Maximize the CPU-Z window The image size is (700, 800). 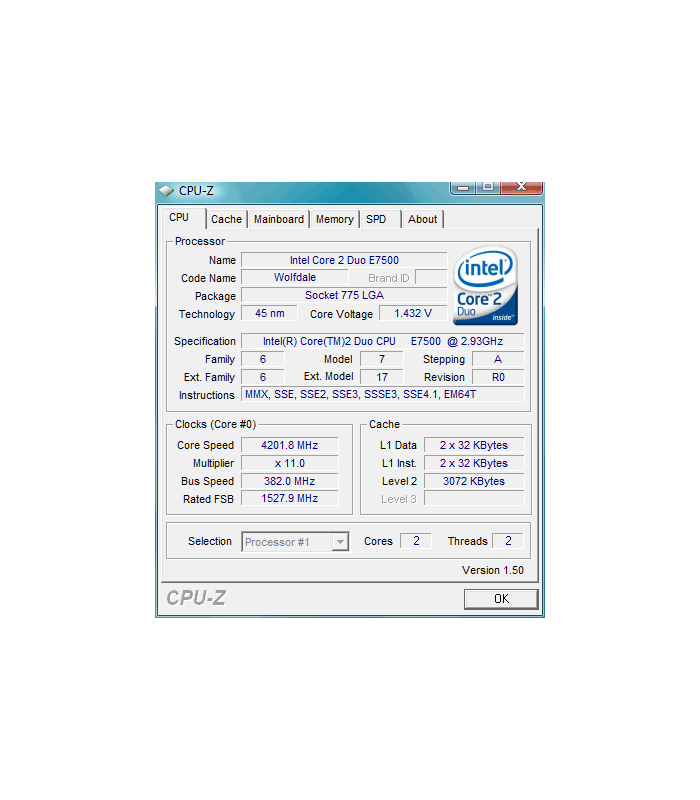tap(488, 187)
